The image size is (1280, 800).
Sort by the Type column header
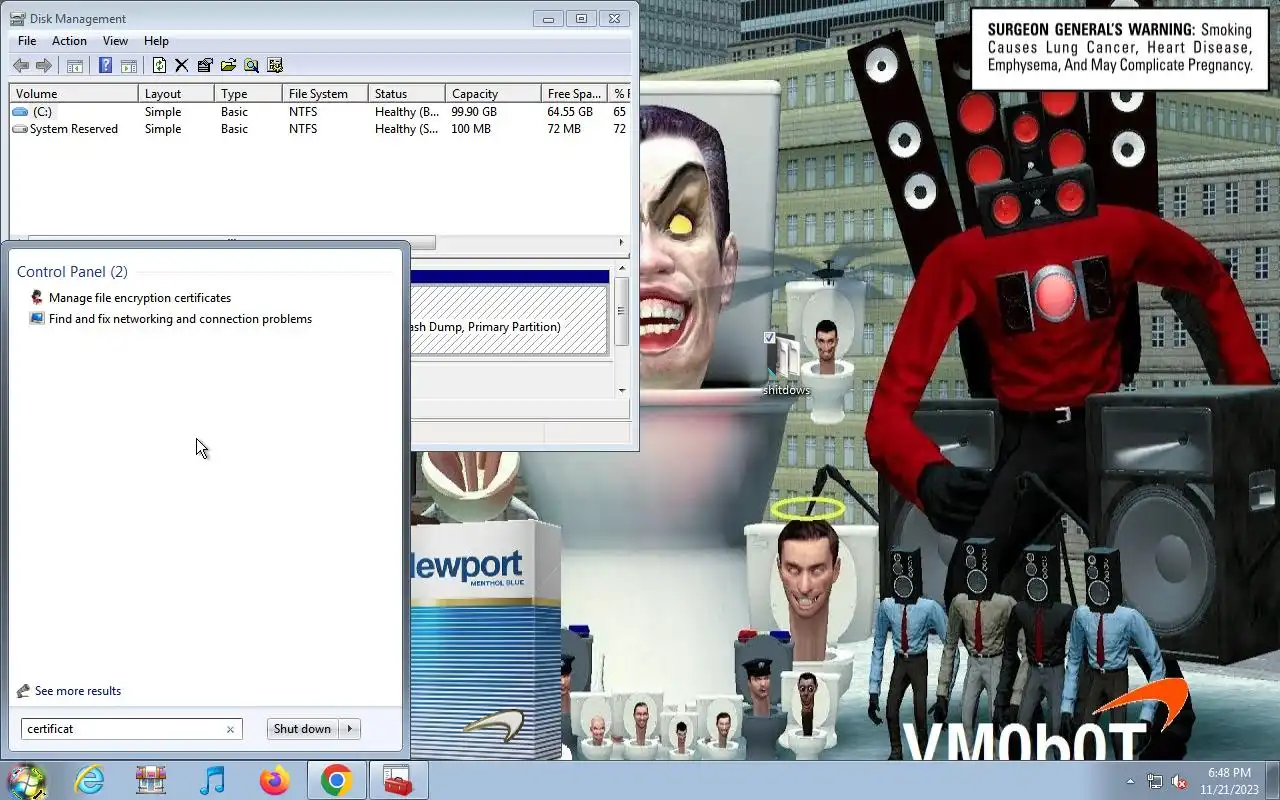coord(248,94)
